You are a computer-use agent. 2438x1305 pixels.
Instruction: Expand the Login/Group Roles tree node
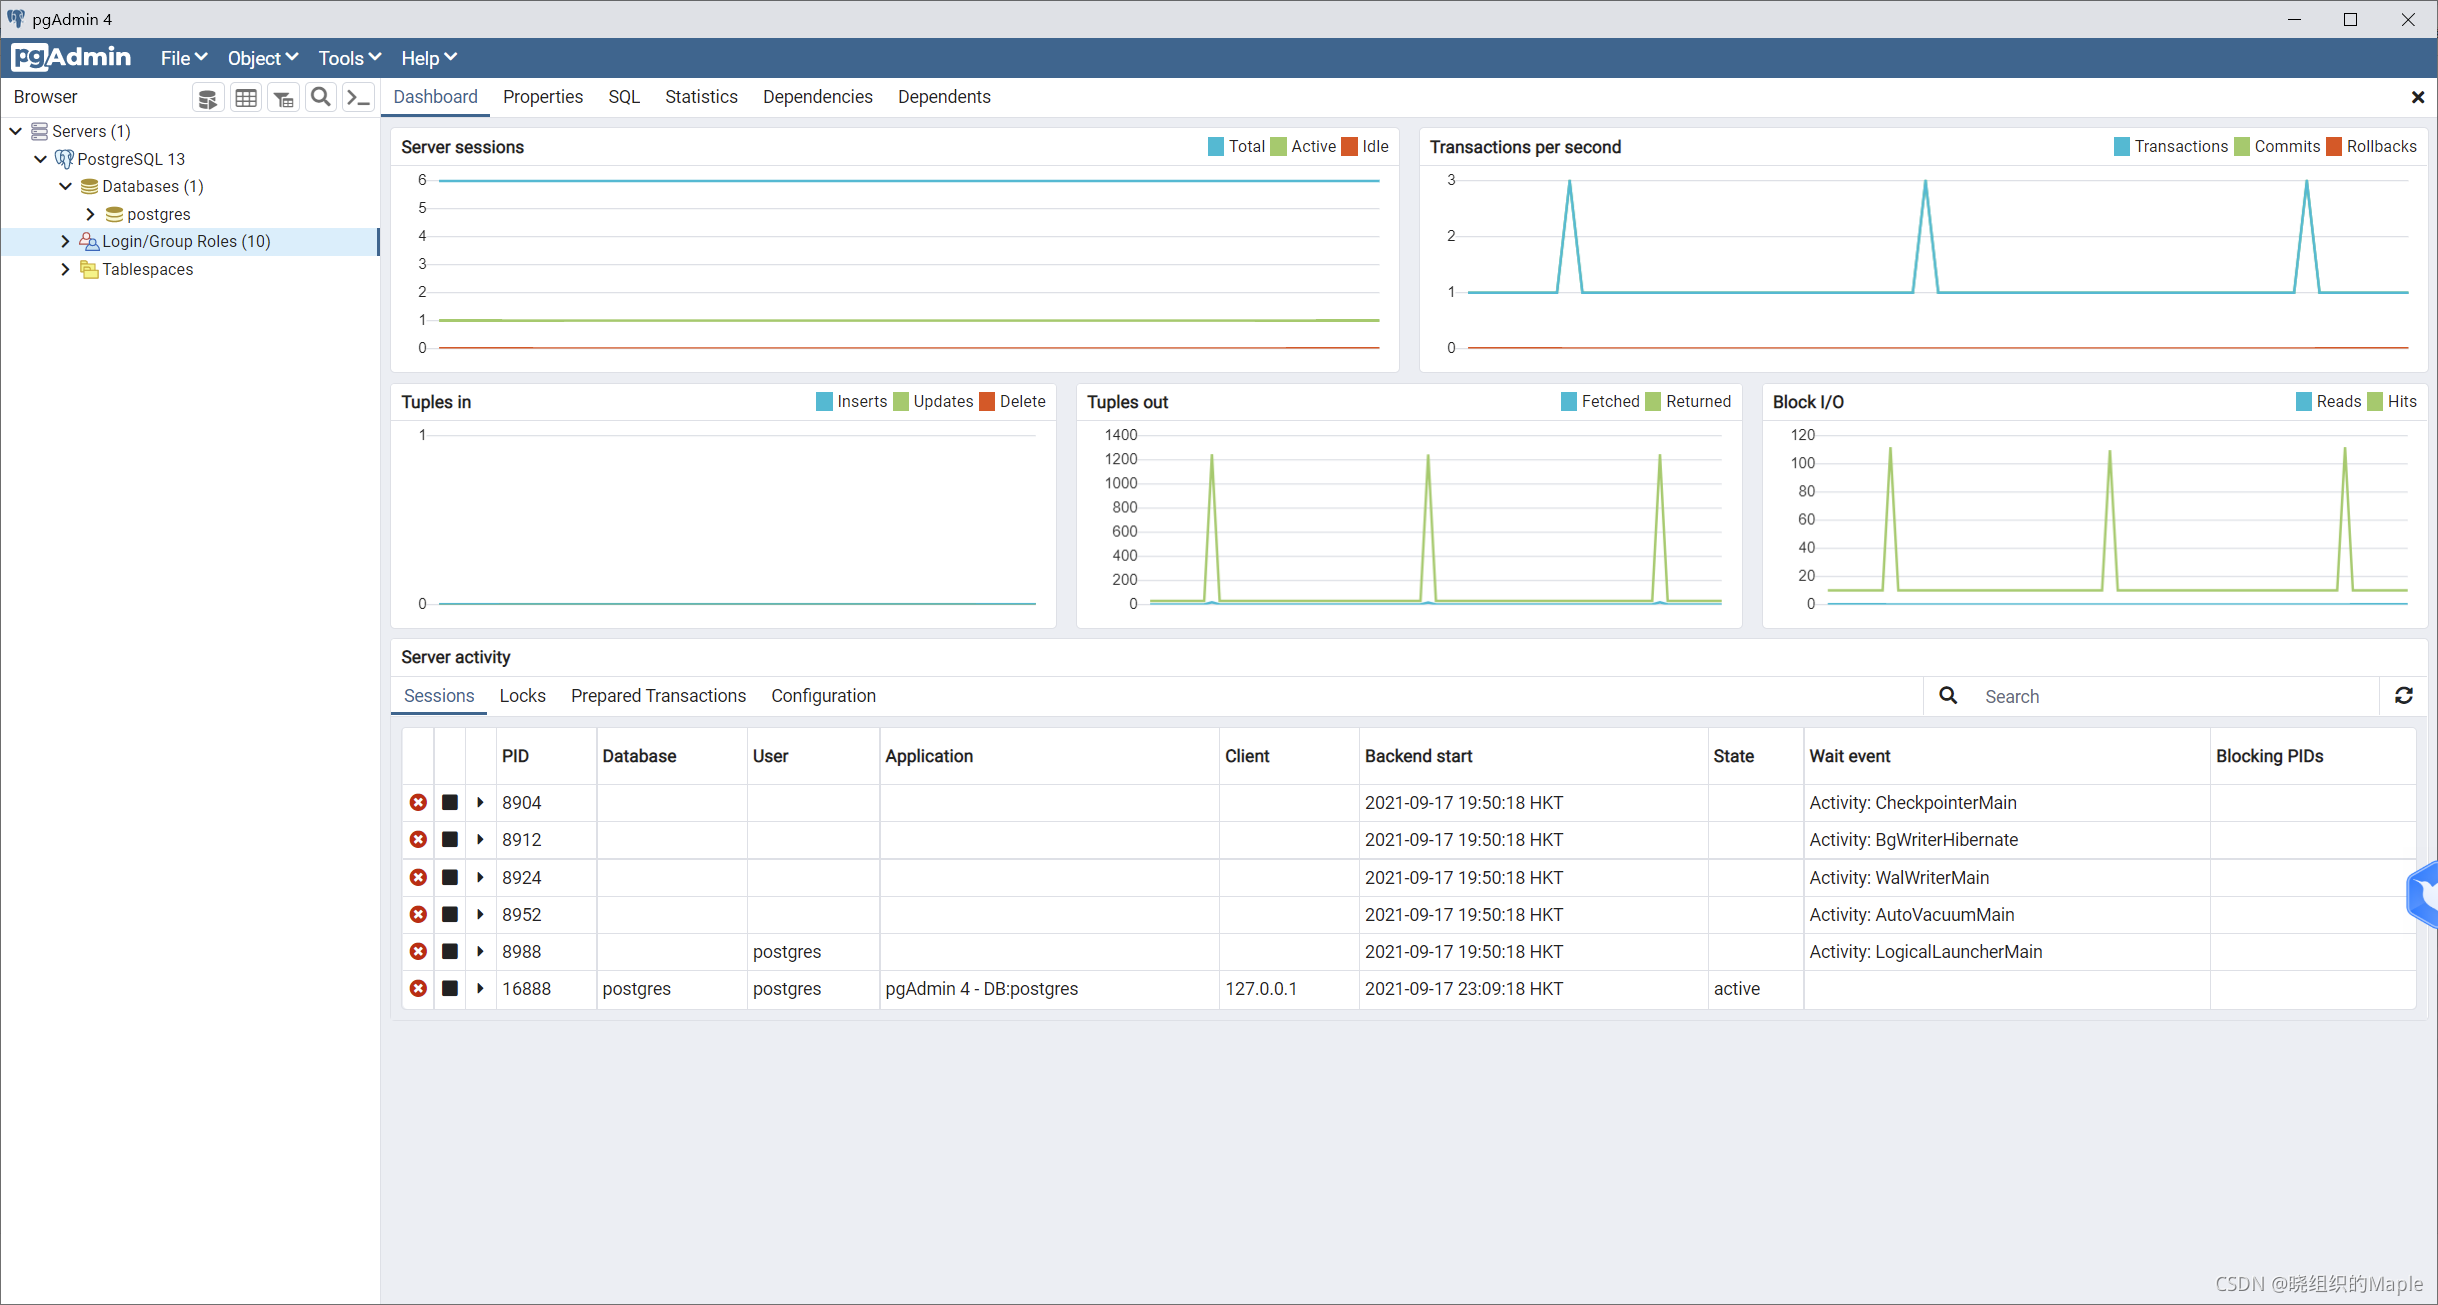pos(65,241)
